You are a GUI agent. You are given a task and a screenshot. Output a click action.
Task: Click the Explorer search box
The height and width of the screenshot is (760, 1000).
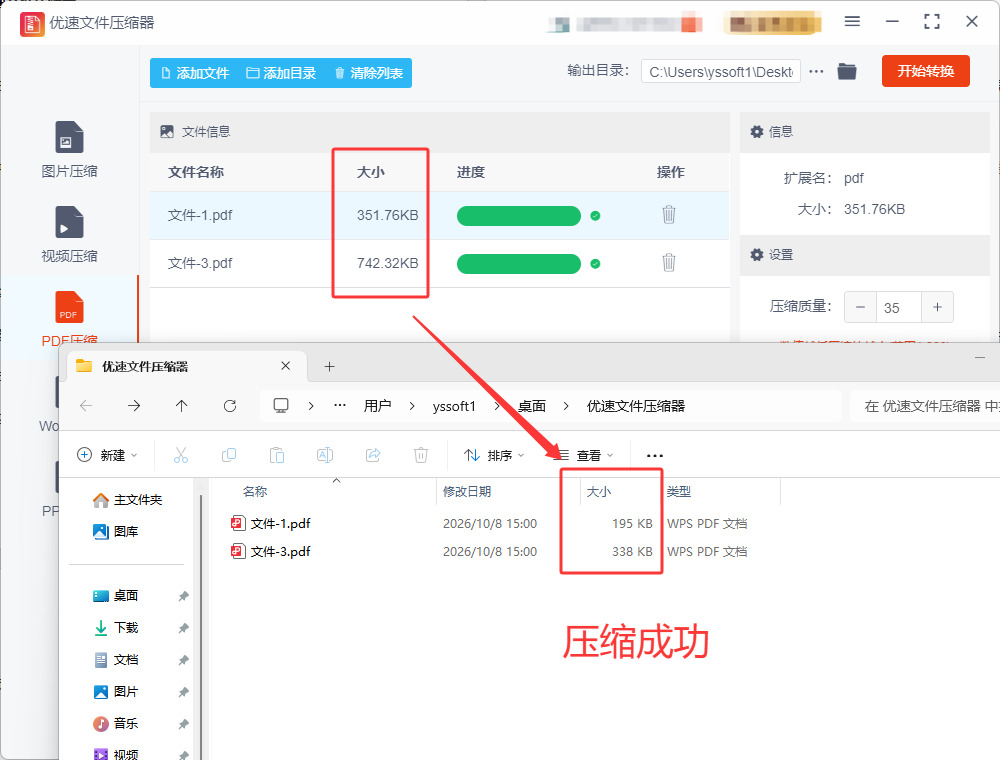926,406
